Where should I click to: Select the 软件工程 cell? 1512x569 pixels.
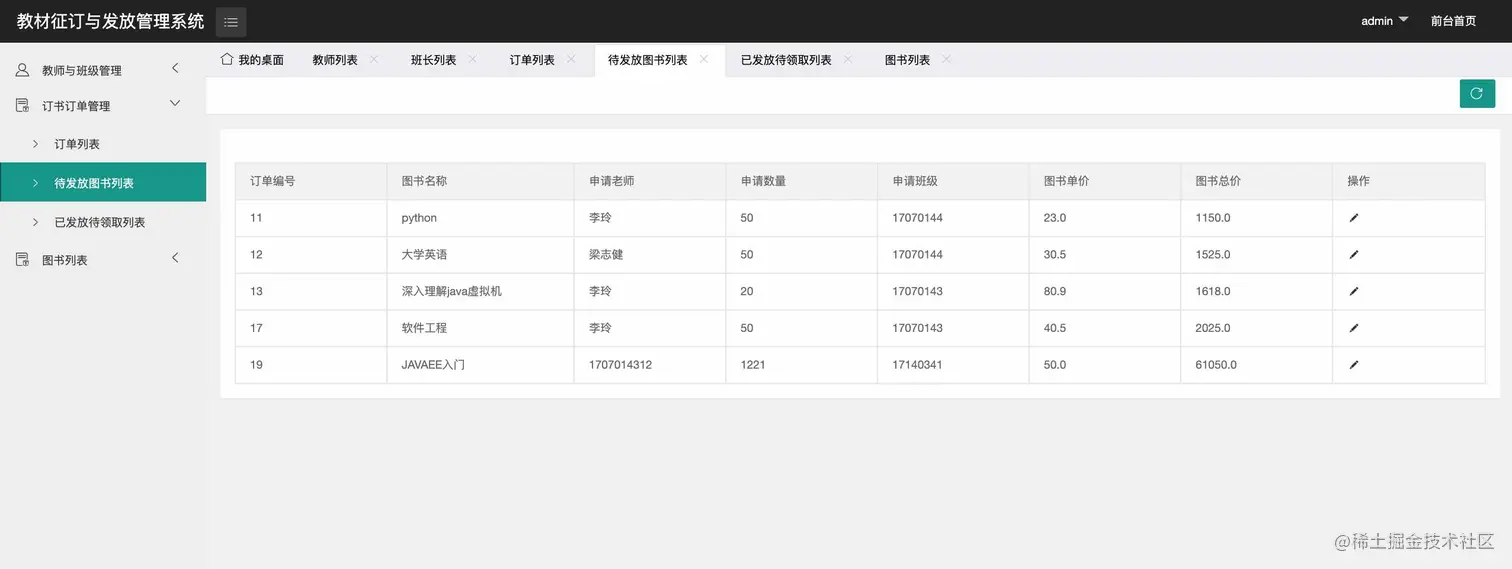click(x=481, y=328)
